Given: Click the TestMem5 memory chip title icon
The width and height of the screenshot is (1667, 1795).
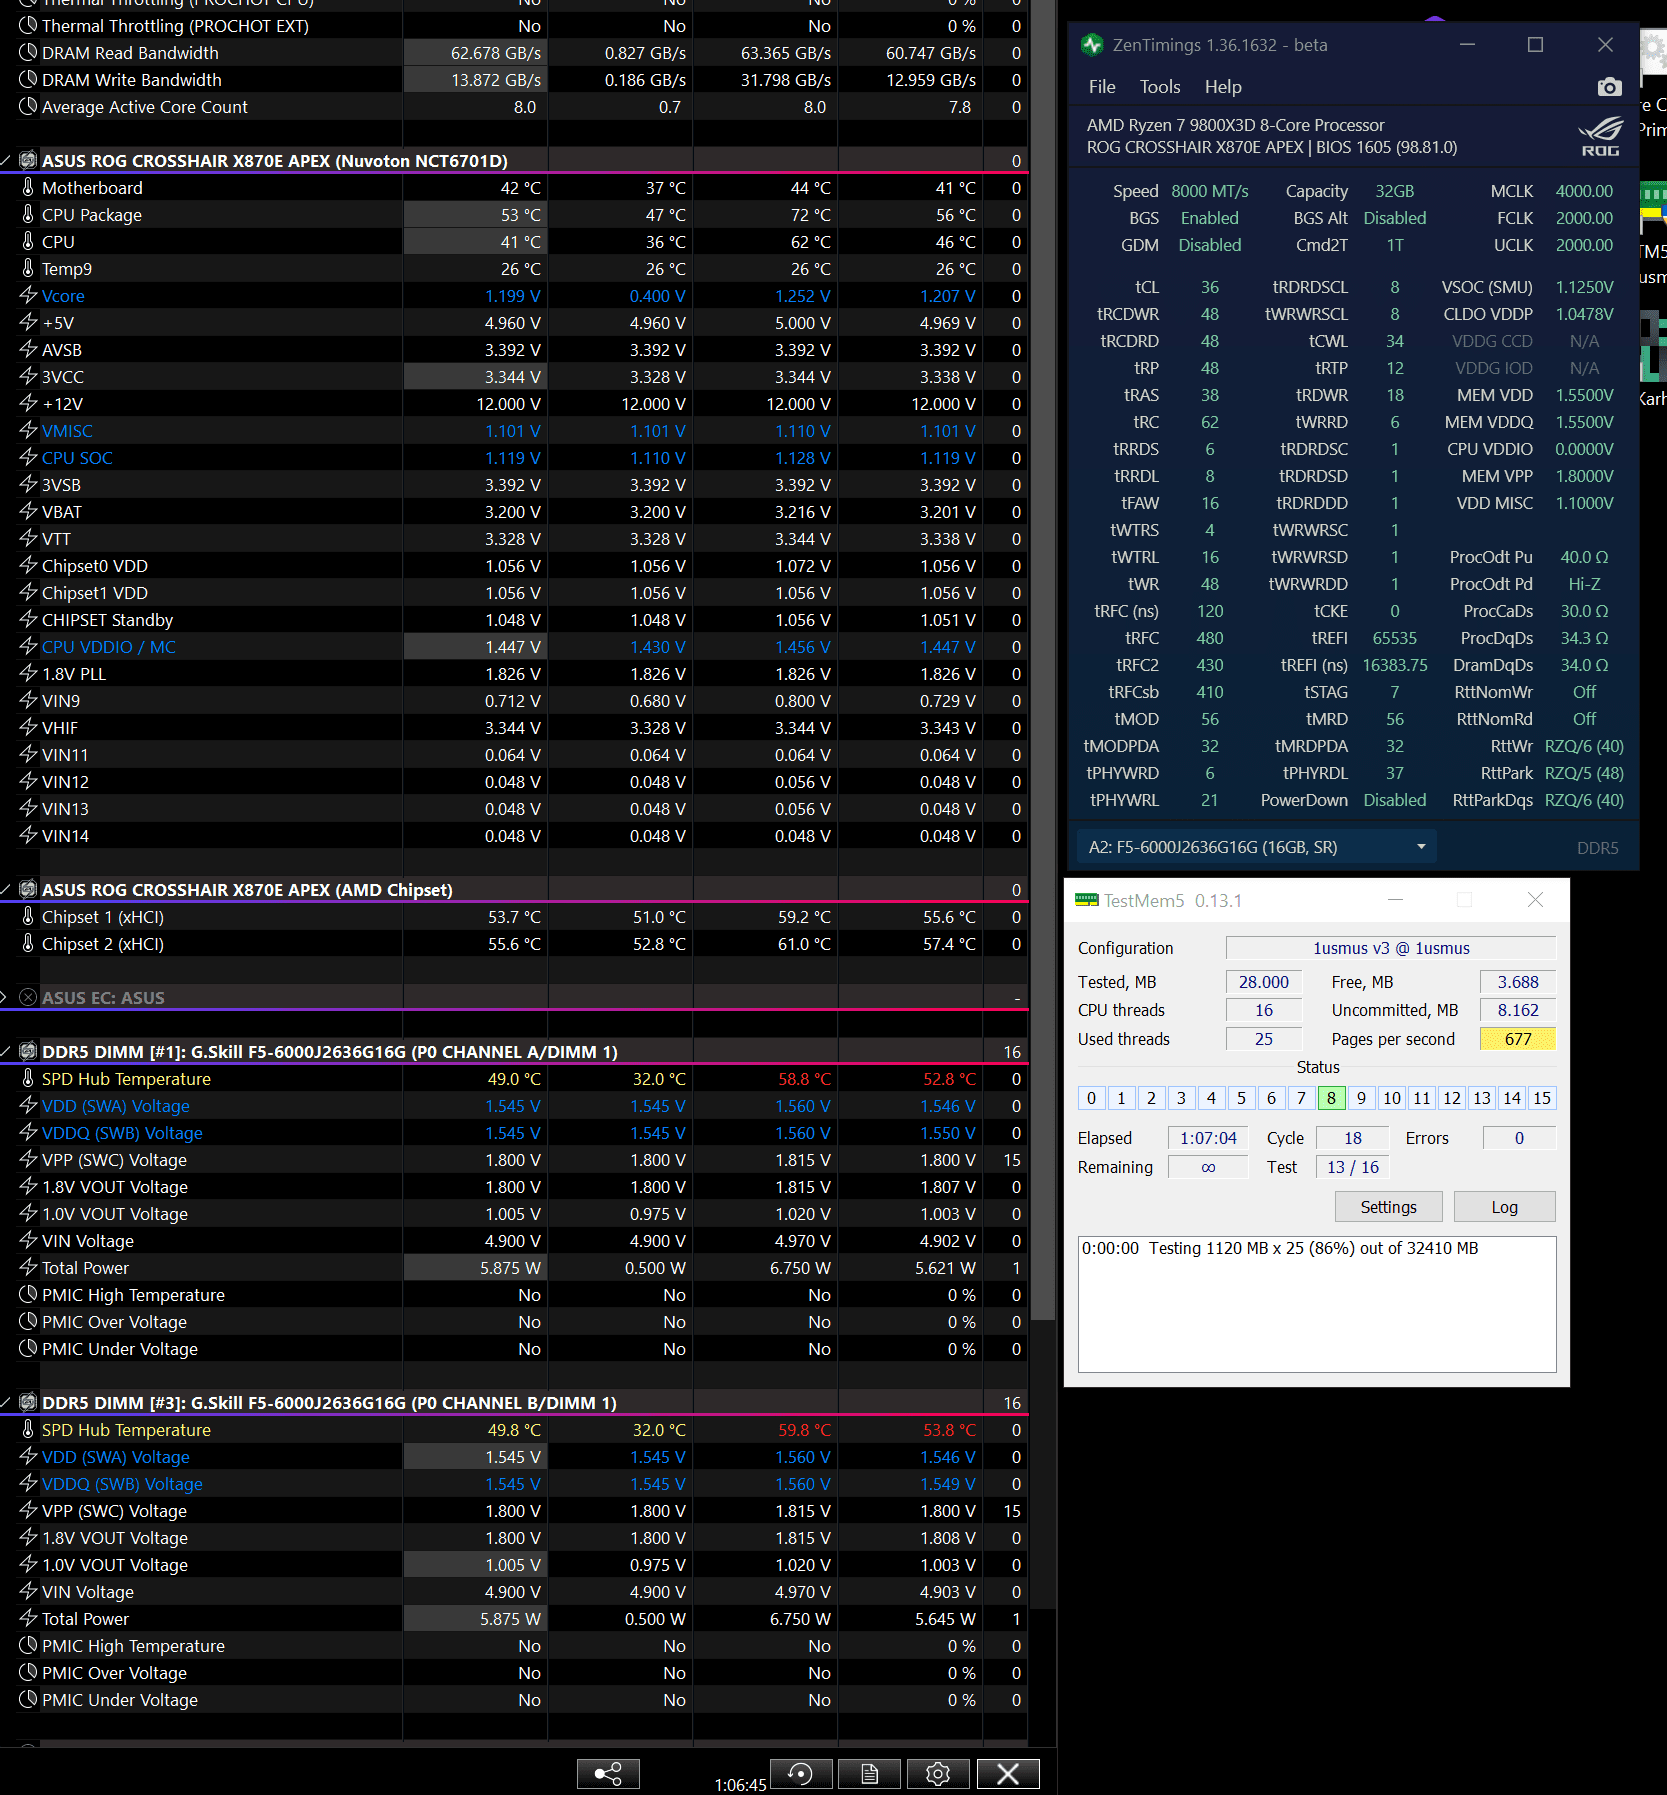Looking at the screenshot, I should (1086, 900).
